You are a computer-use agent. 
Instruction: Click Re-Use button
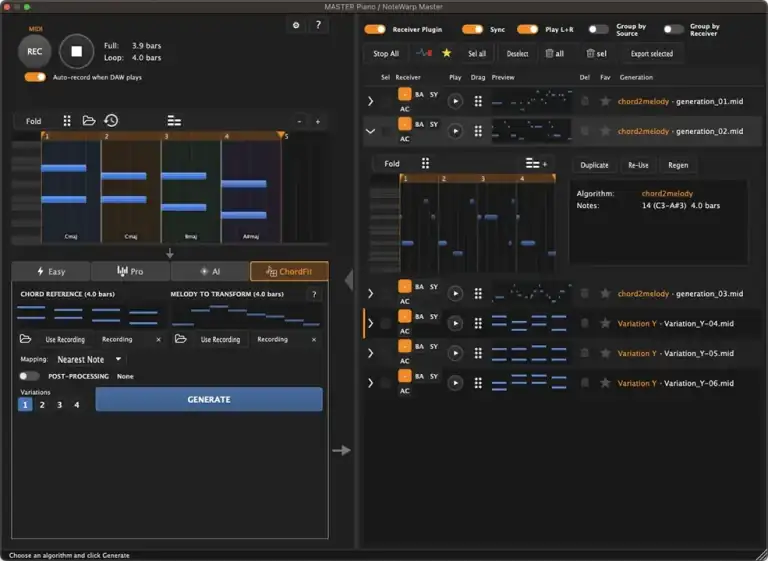point(638,165)
